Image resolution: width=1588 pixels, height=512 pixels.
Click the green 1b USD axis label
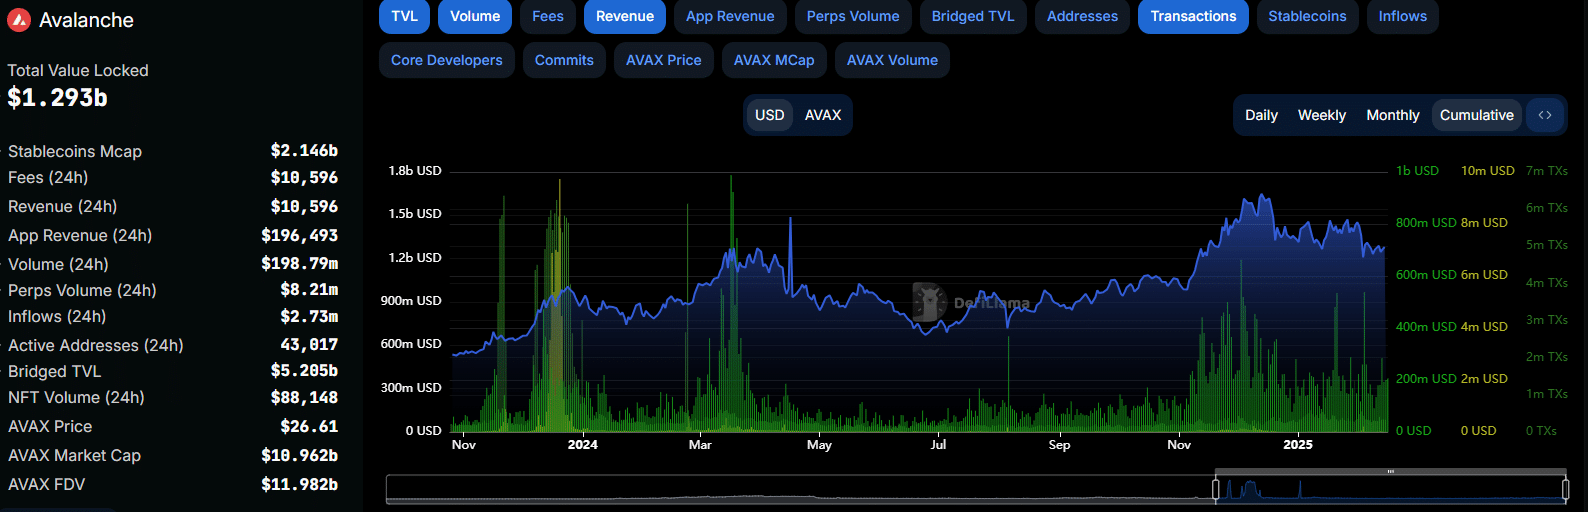[1417, 171]
